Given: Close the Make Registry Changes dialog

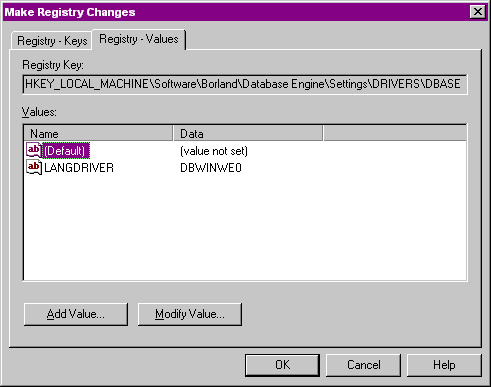Looking at the screenshot, I should 478,12.
